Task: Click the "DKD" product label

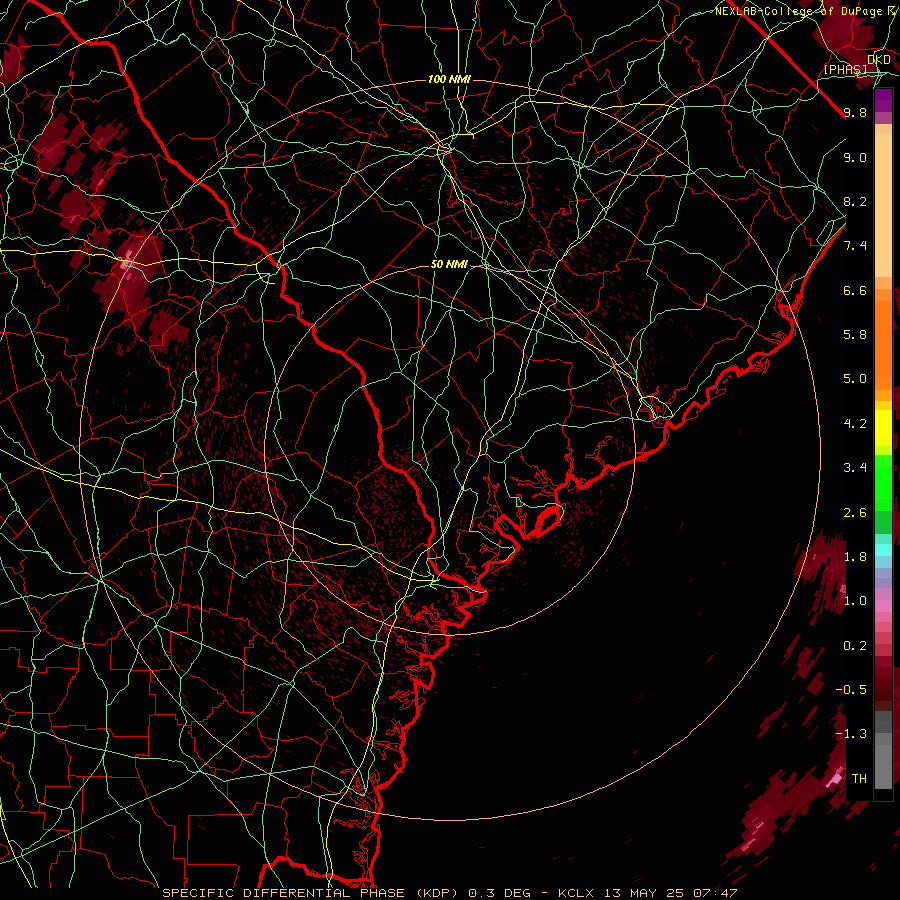Action: pos(879,60)
